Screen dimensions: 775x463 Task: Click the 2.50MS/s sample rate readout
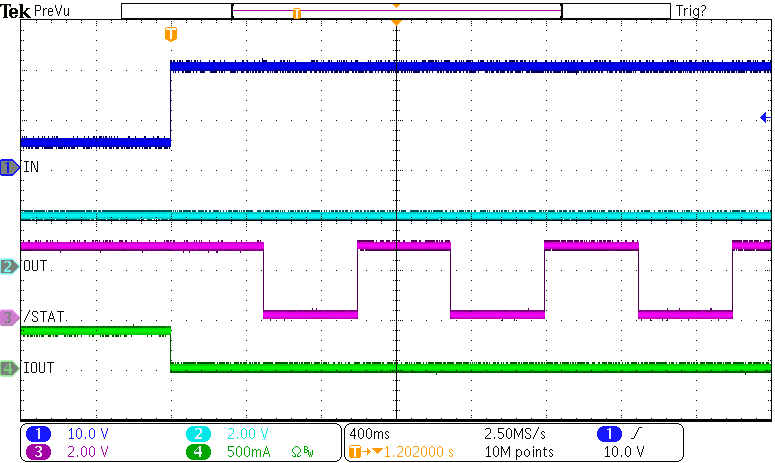click(x=515, y=434)
